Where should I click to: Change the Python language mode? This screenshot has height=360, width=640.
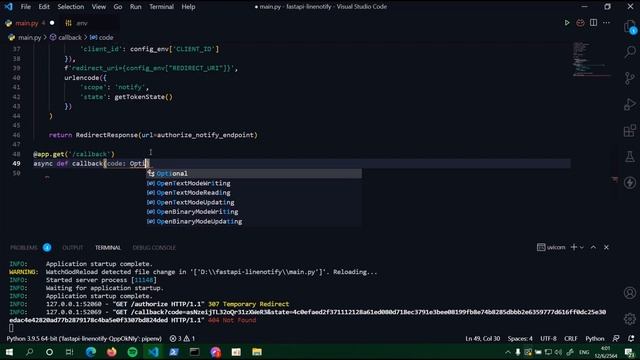pos(595,338)
